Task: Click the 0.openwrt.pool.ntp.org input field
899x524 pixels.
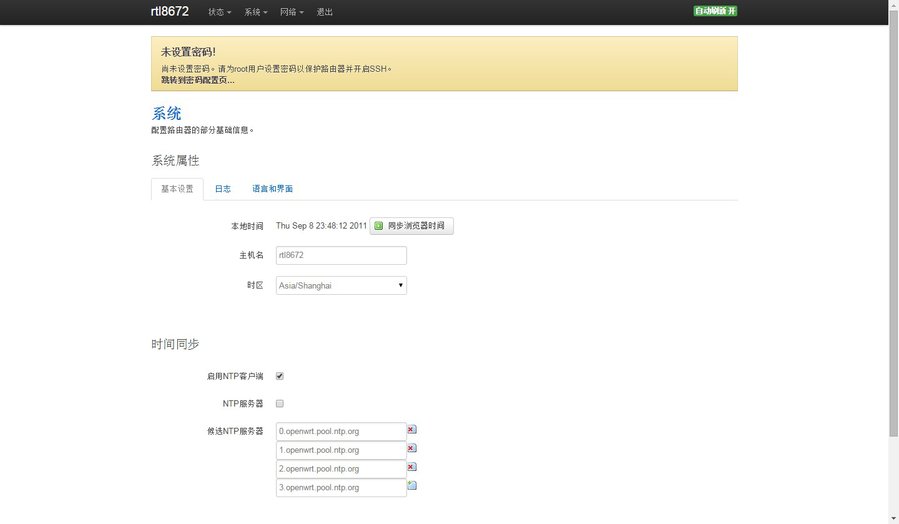Action: tap(341, 431)
